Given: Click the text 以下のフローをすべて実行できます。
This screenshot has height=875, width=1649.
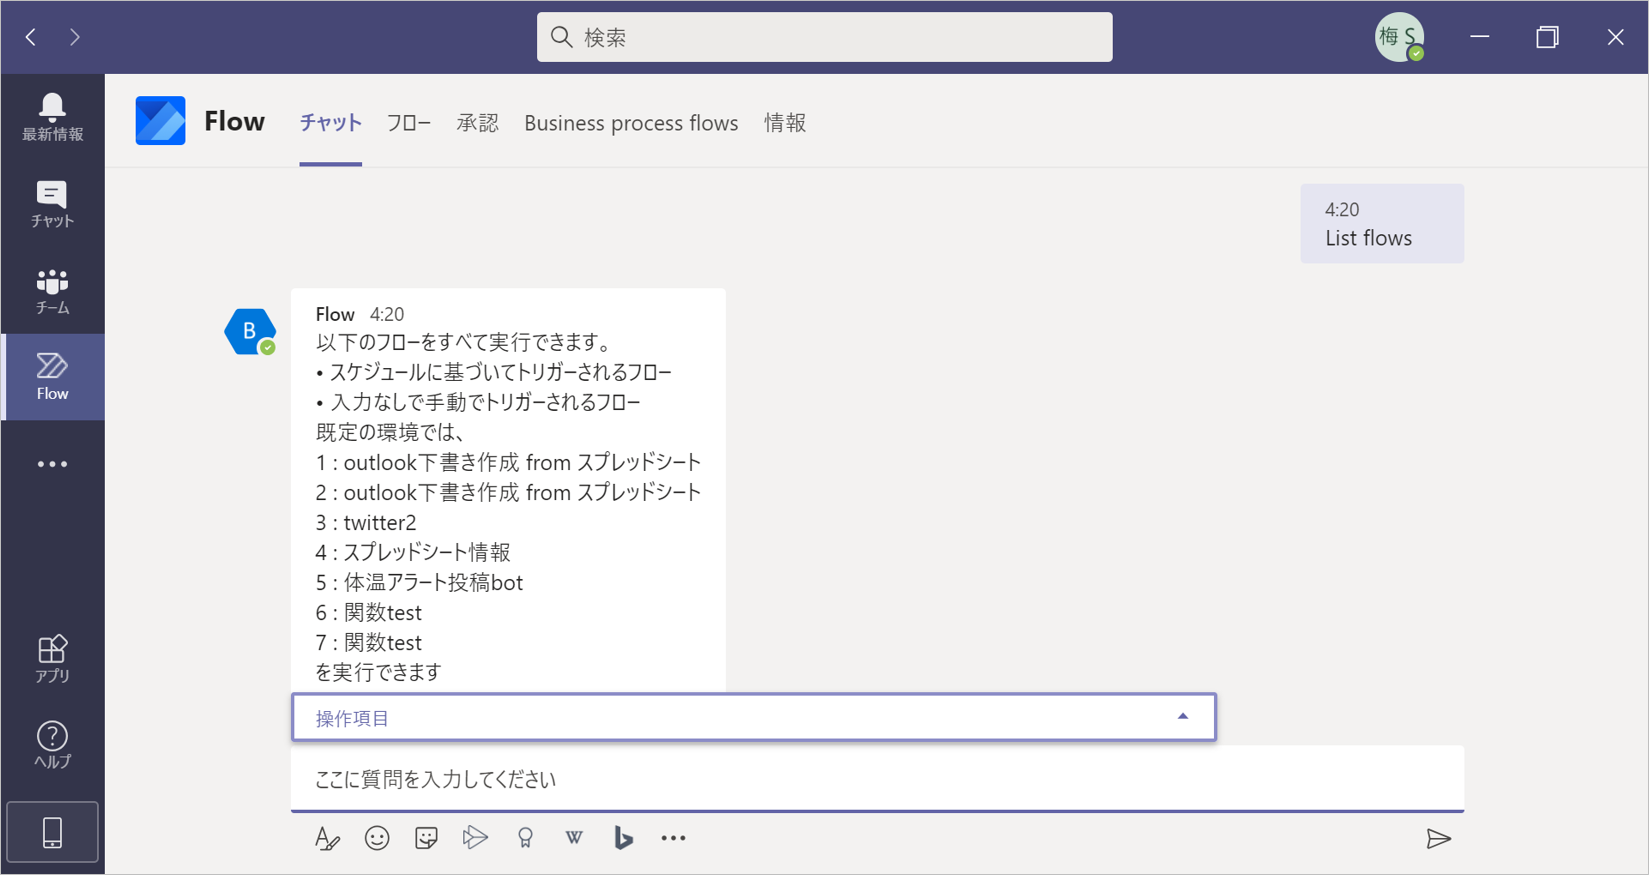Looking at the screenshot, I should pyautogui.click(x=464, y=342).
